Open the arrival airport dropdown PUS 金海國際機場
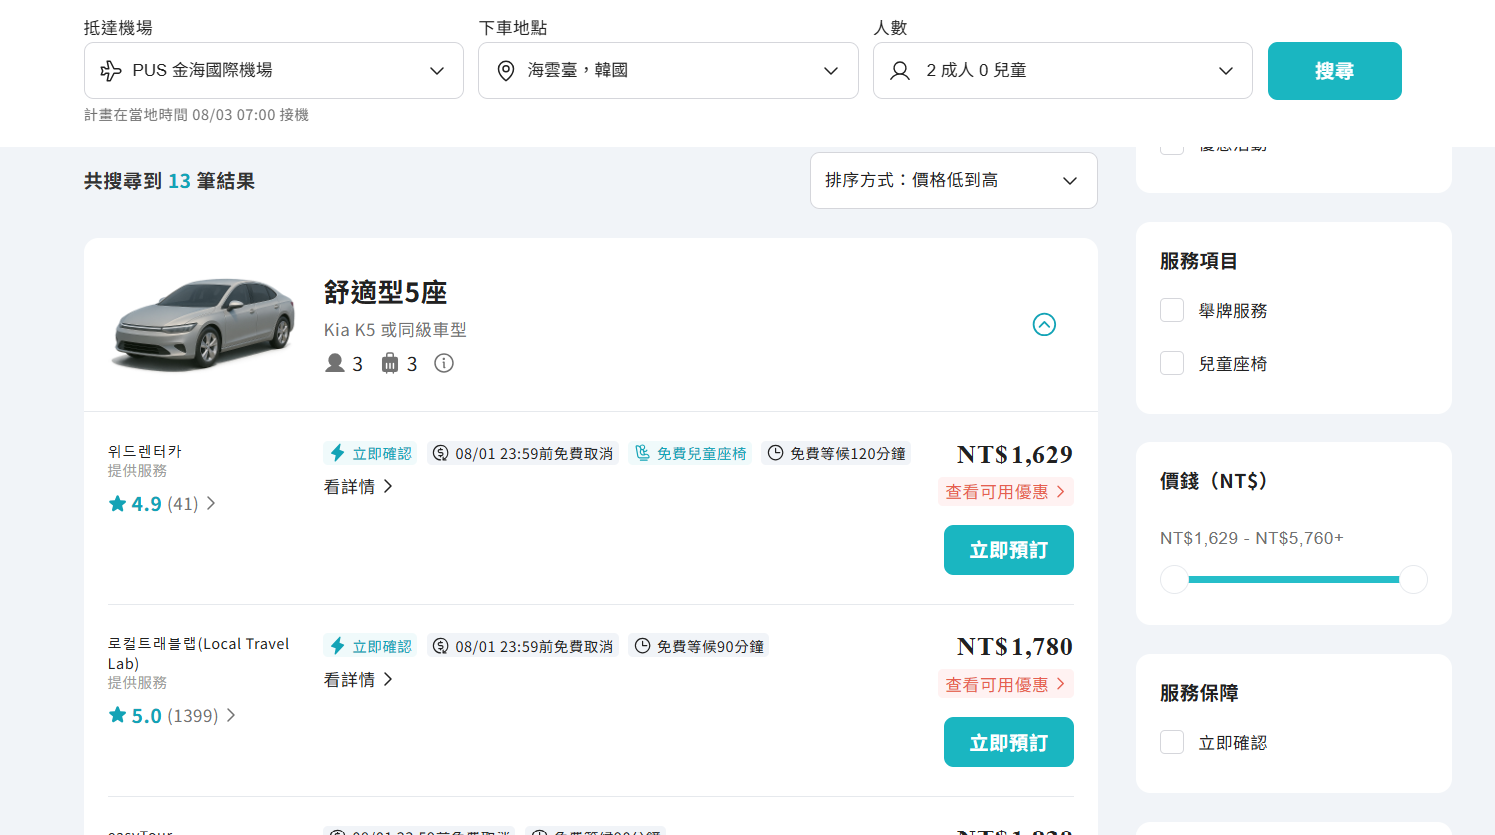Image resolution: width=1495 pixels, height=835 pixels. tap(273, 70)
